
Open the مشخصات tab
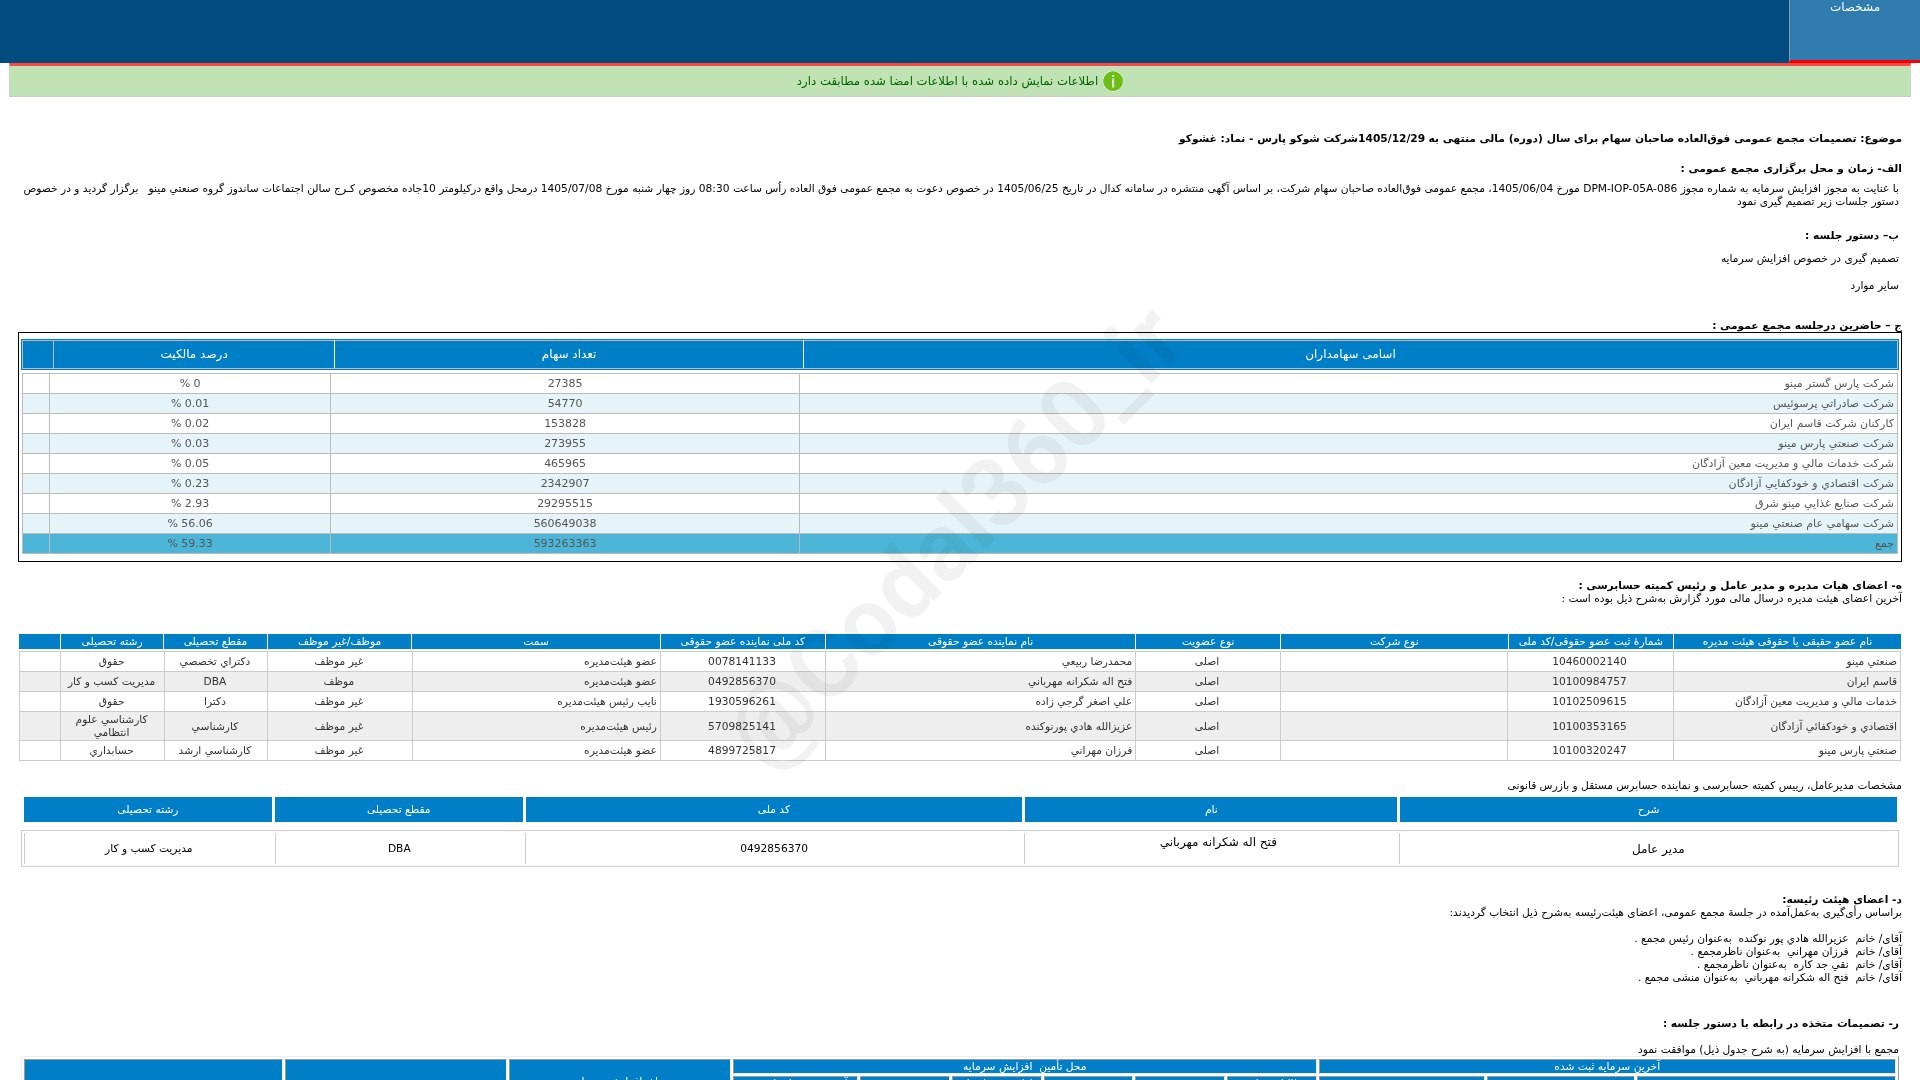click(1854, 30)
